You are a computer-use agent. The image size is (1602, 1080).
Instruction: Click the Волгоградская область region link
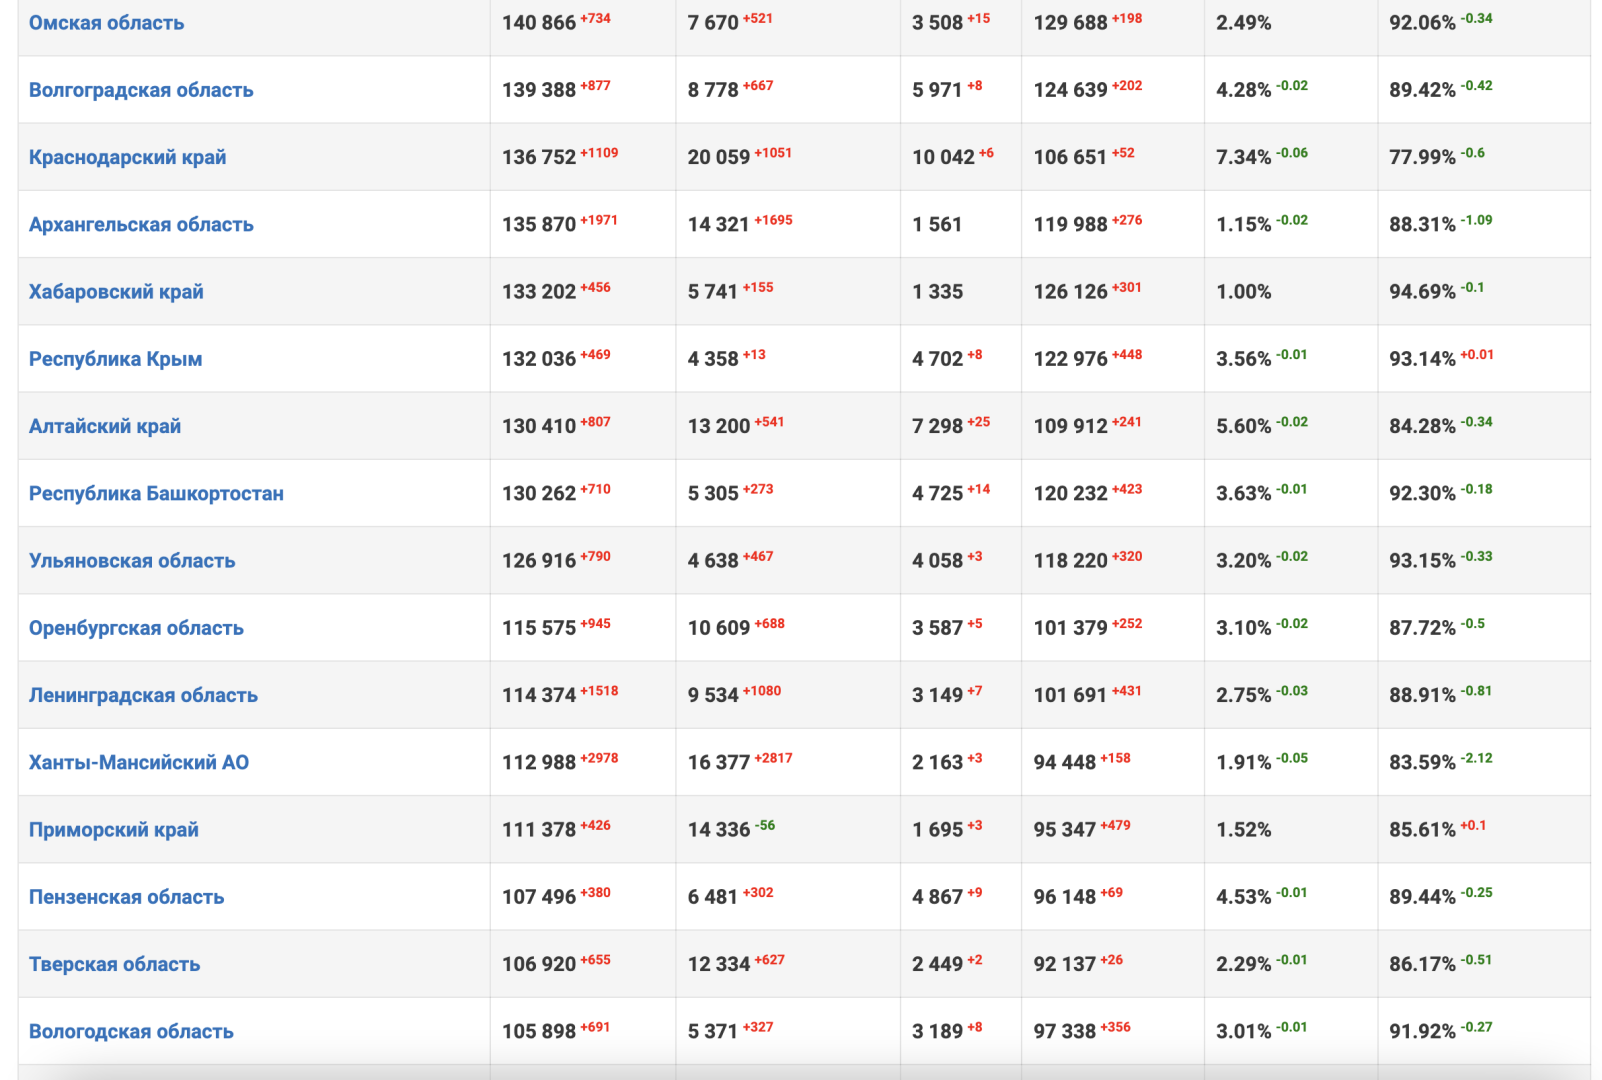pos(141,90)
